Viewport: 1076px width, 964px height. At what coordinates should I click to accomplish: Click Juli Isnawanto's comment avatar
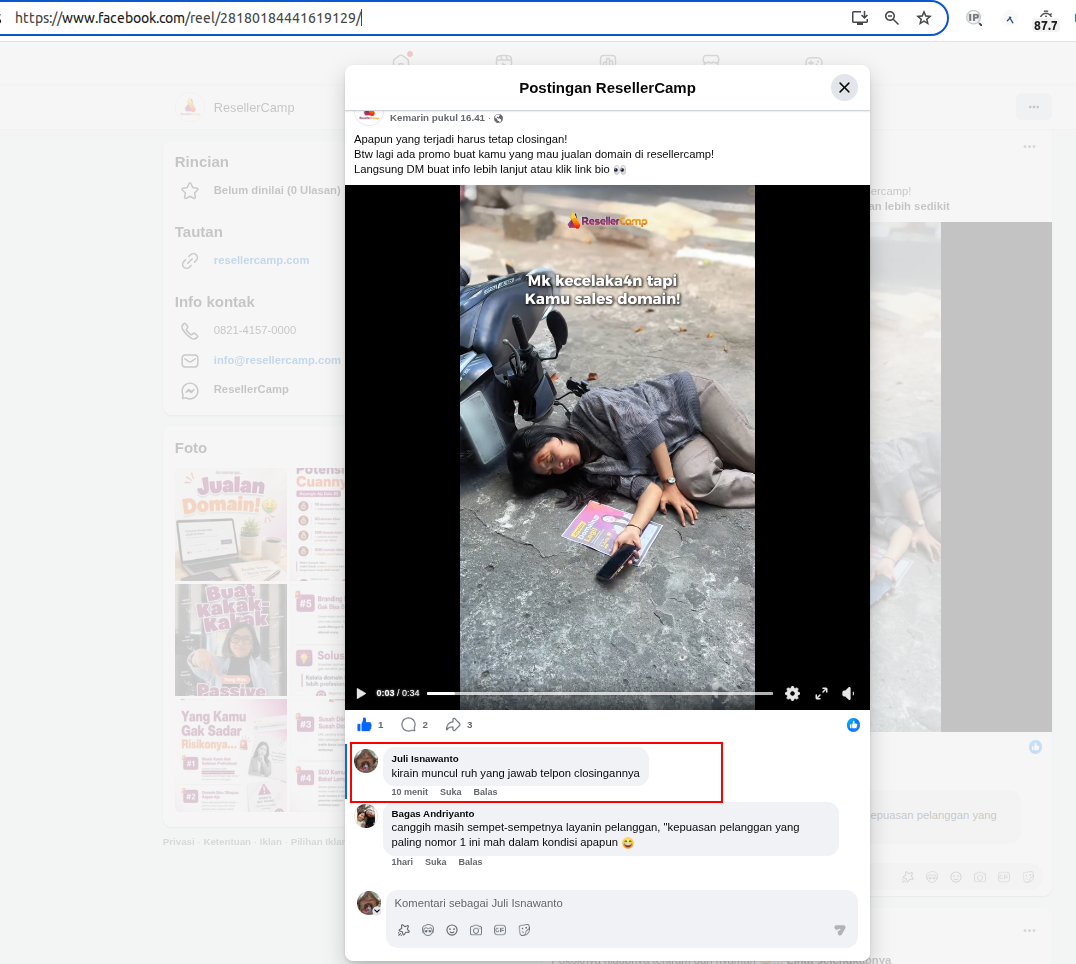click(x=366, y=760)
